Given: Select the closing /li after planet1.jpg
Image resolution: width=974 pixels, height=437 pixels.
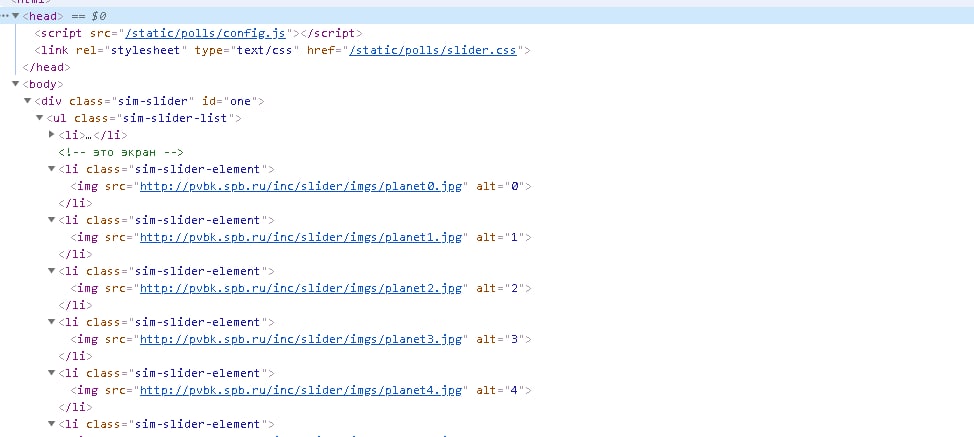Looking at the screenshot, I should tap(75, 254).
